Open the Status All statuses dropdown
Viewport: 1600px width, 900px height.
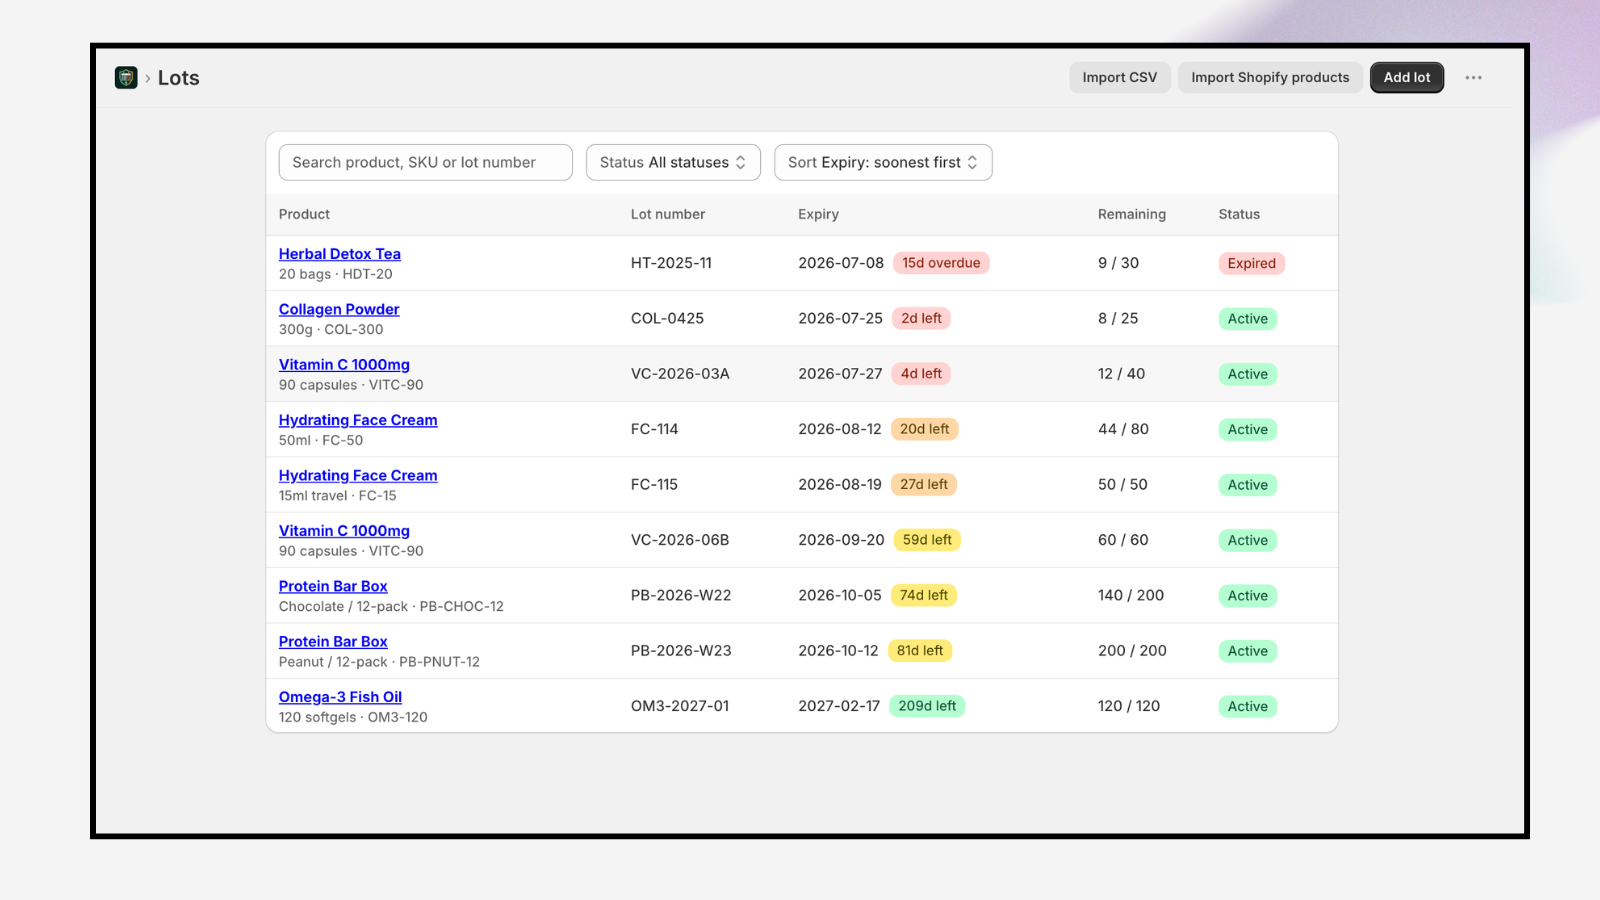[673, 163]
